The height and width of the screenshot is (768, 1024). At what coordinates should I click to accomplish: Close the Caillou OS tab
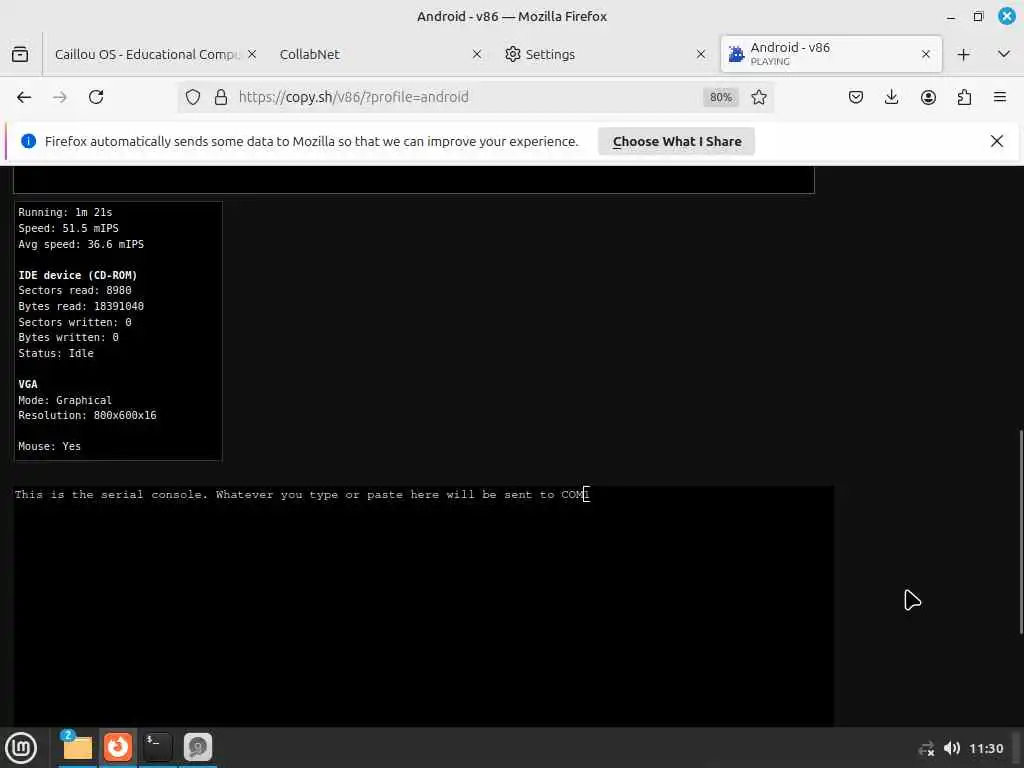pos(252,54)
